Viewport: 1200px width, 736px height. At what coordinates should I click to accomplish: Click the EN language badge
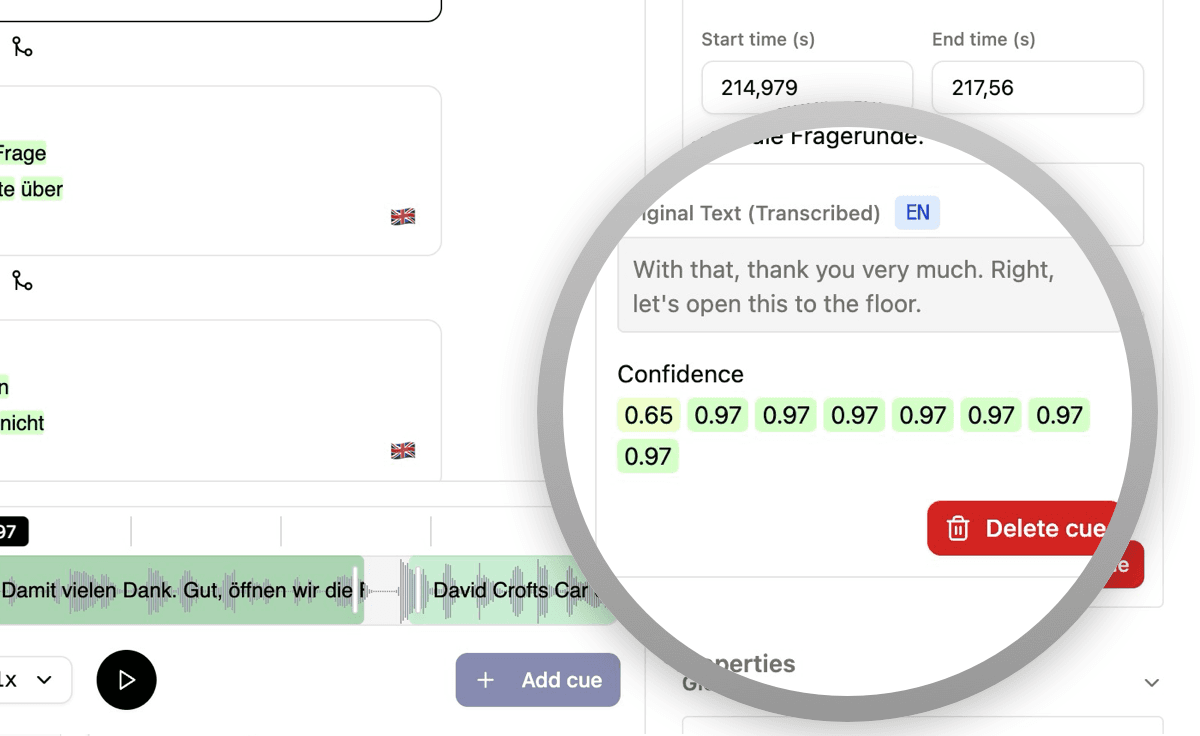point(917,212)
